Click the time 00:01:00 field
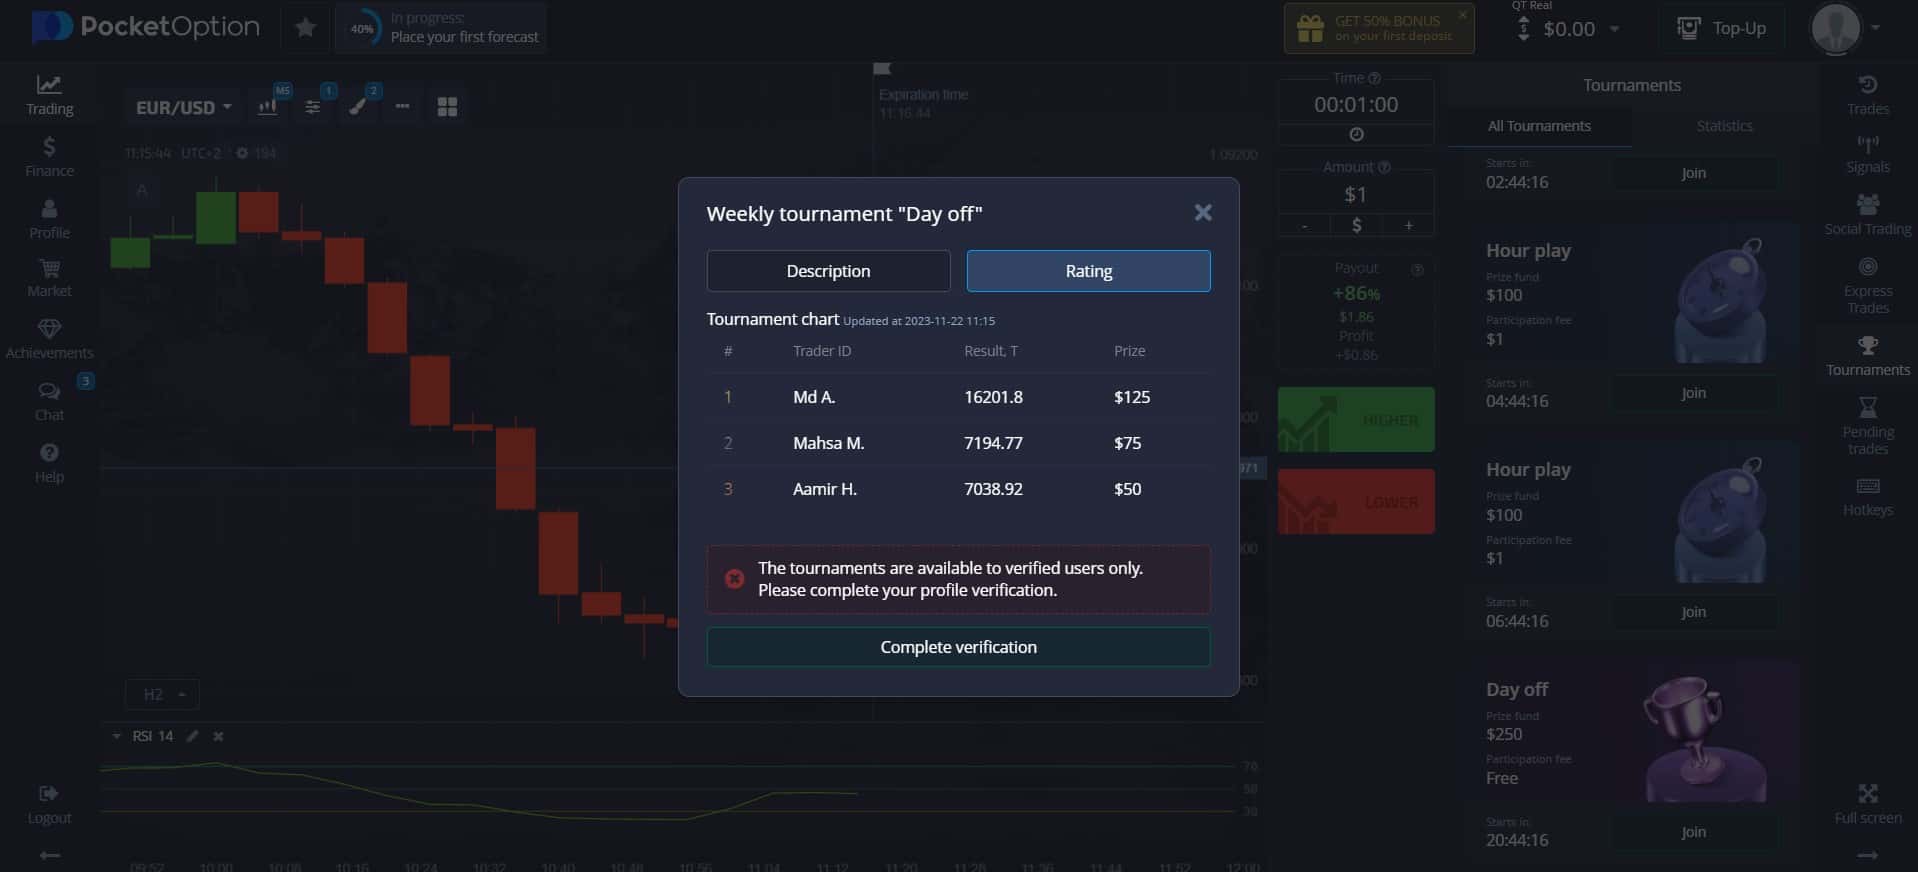Viewport: 1918px width, 872px height. 1356,104
